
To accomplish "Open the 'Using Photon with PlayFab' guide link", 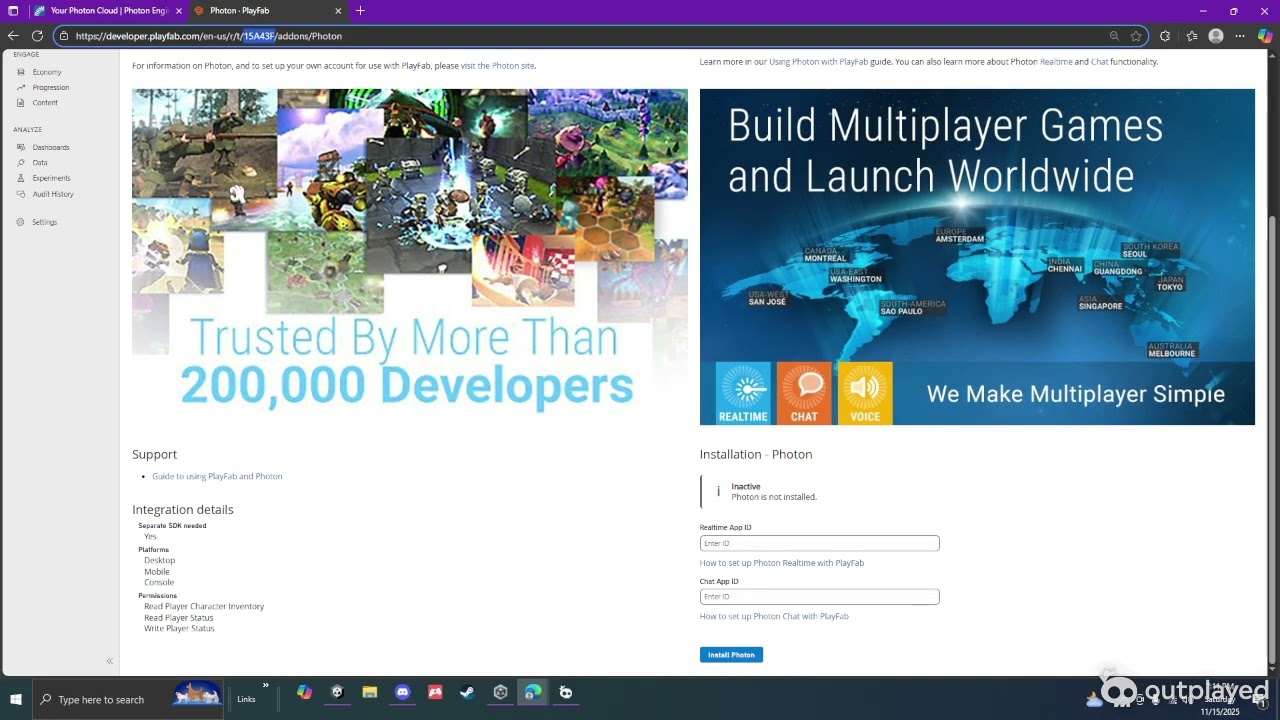I will click(818, 62).
